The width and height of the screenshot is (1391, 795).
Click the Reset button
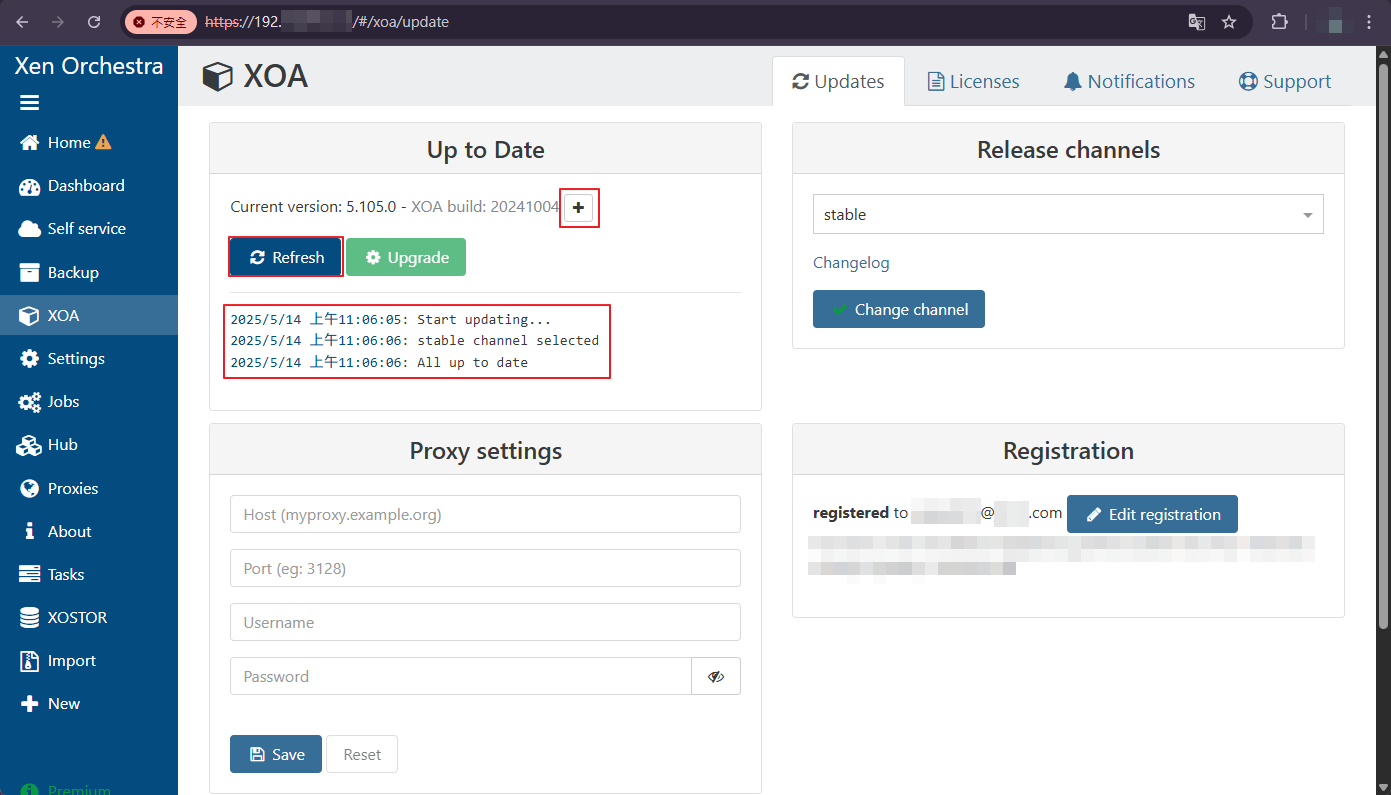pyautogui.click(x=362, y=754)
